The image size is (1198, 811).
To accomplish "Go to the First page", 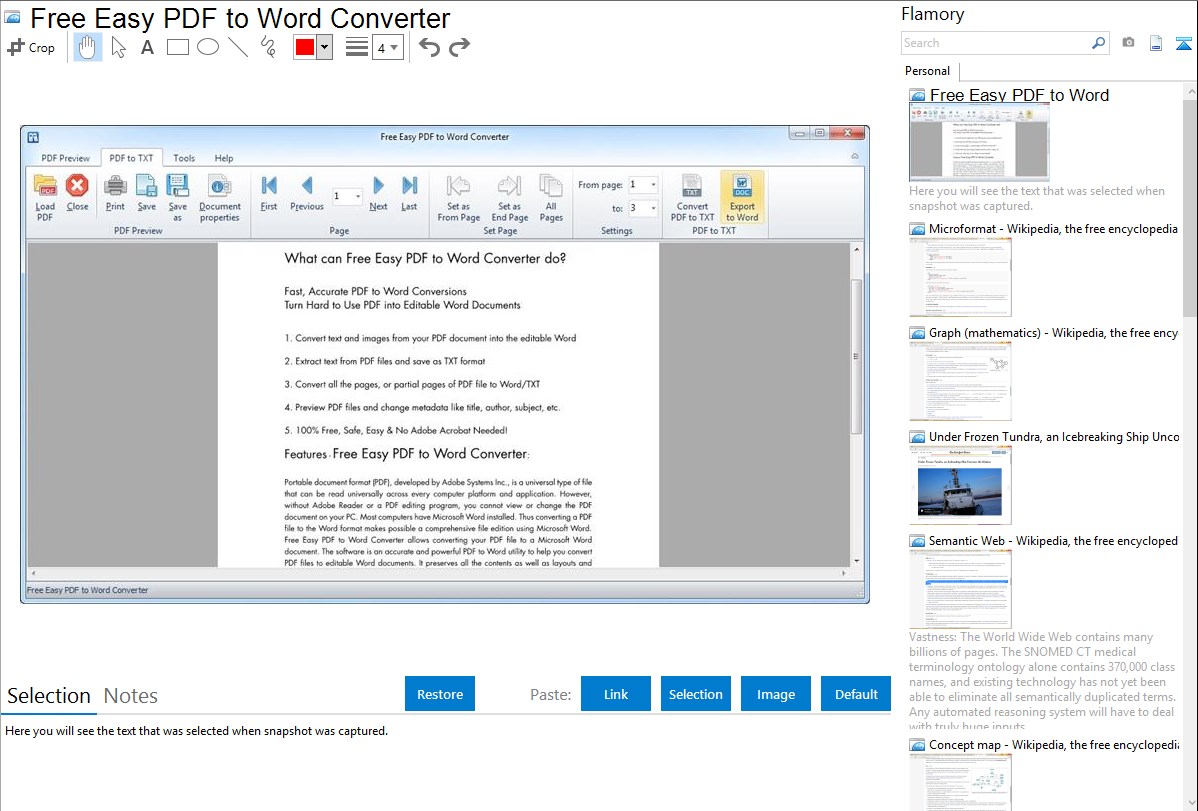I will pyautogui.click(x=269, y=192).
